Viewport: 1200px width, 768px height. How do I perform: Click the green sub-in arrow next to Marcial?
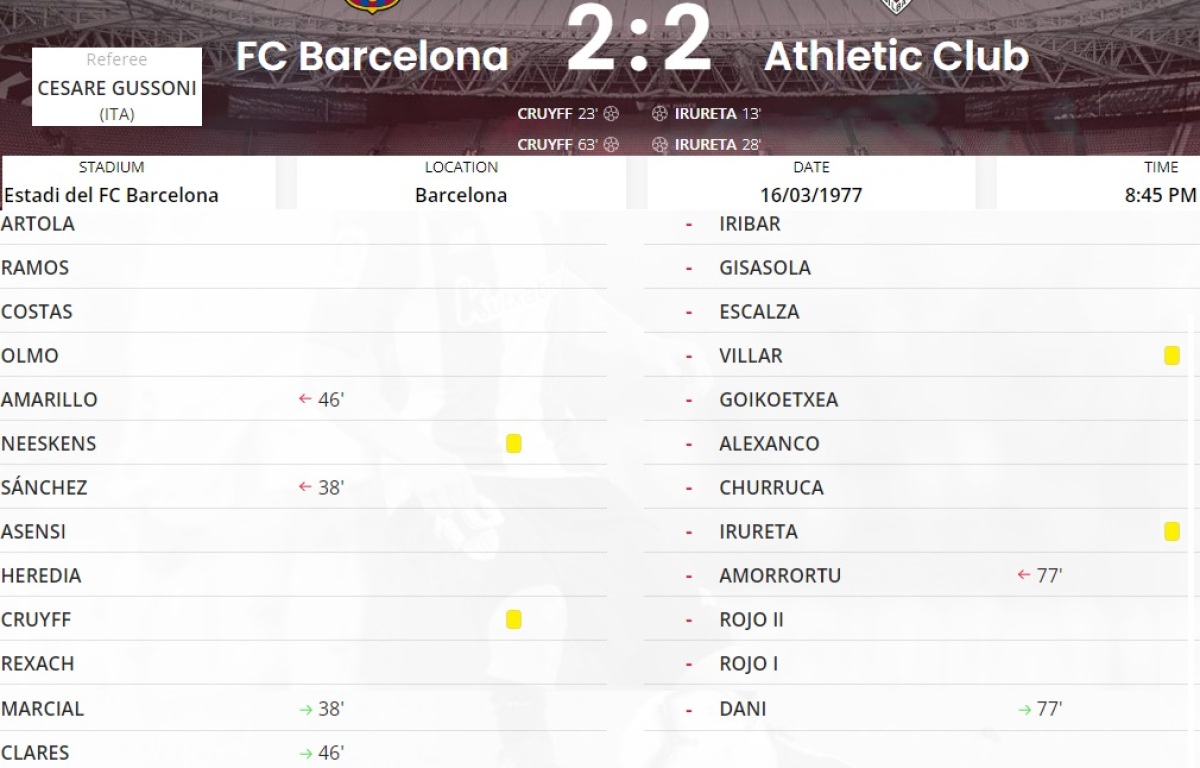(x=306, y=709)
